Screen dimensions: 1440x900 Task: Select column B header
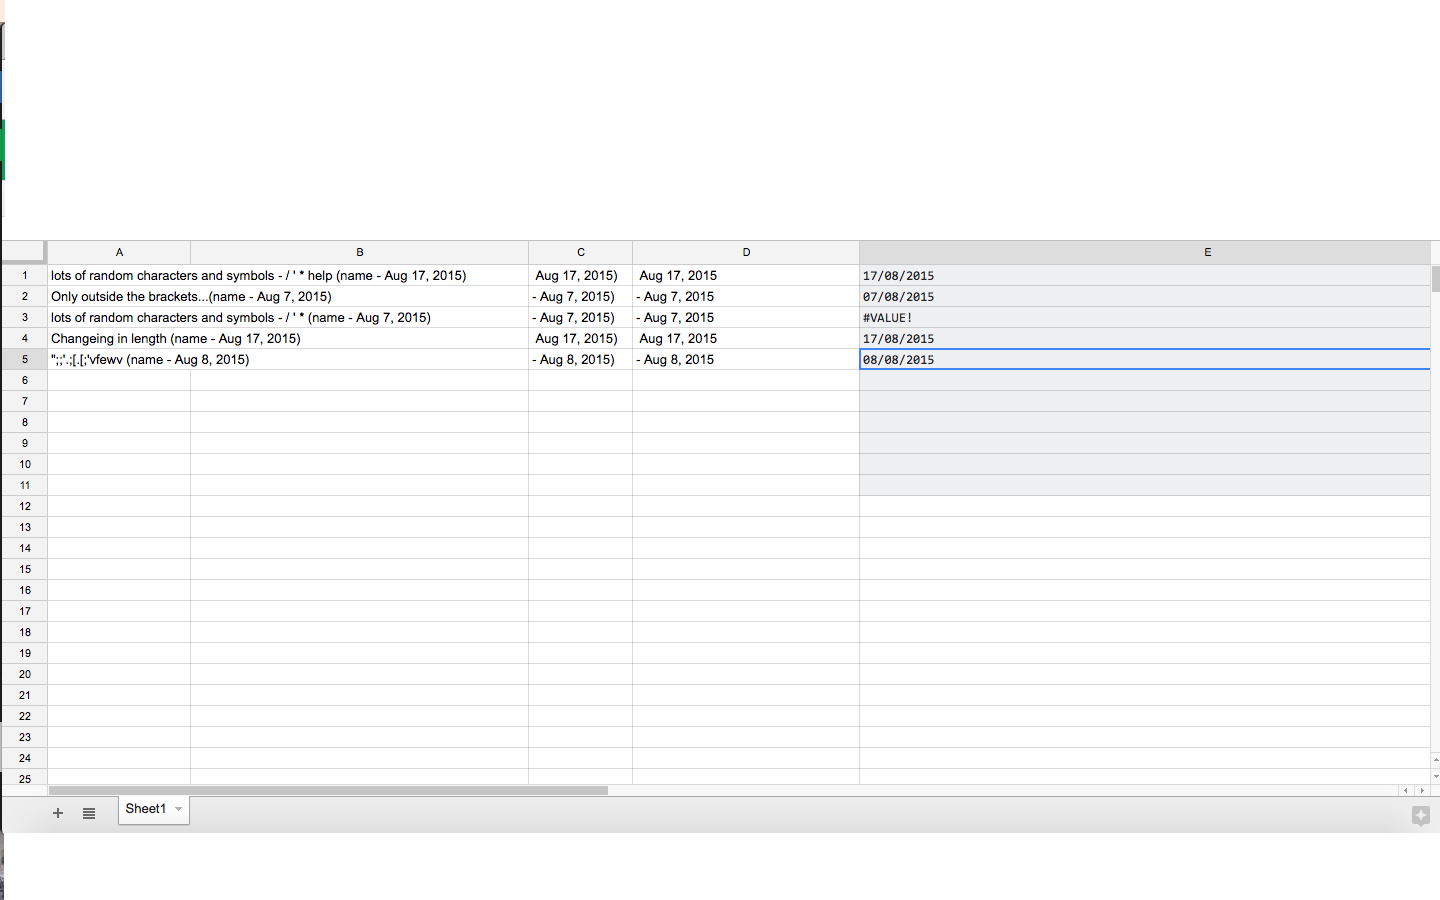coord(359,252)
